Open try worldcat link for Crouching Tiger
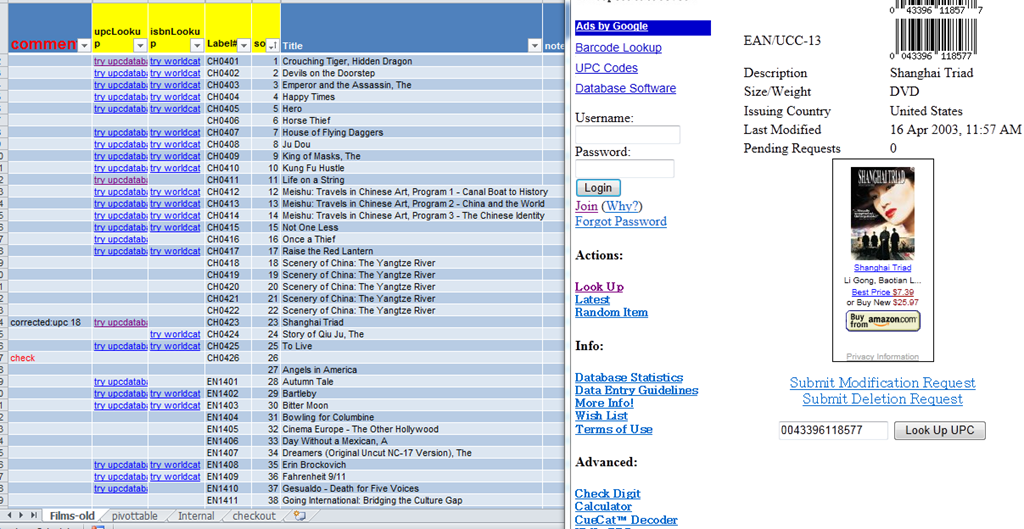This screenshot has height=529, width=1024. 175,62
